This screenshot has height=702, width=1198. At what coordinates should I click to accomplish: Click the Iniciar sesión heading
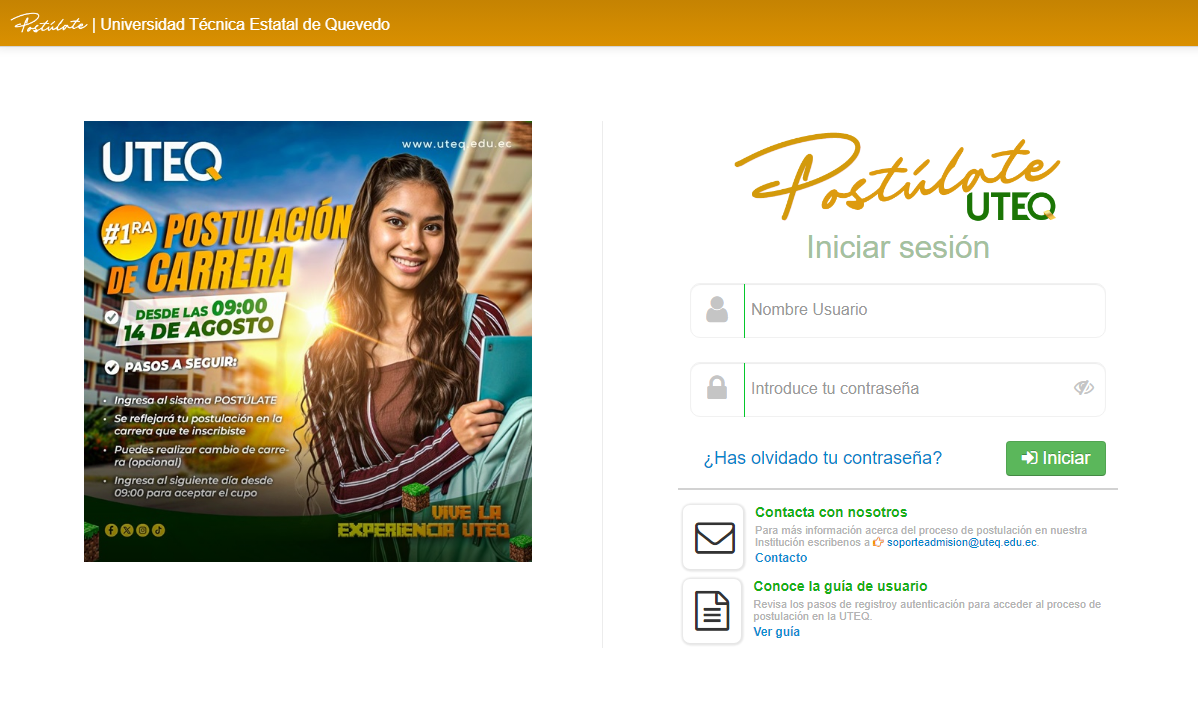[x=898, y=247]
